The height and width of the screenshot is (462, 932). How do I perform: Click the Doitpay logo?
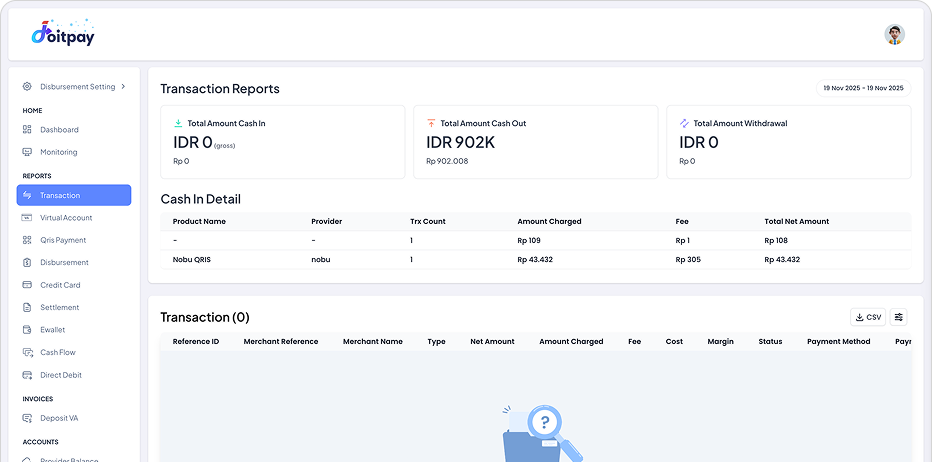(62, 34)
